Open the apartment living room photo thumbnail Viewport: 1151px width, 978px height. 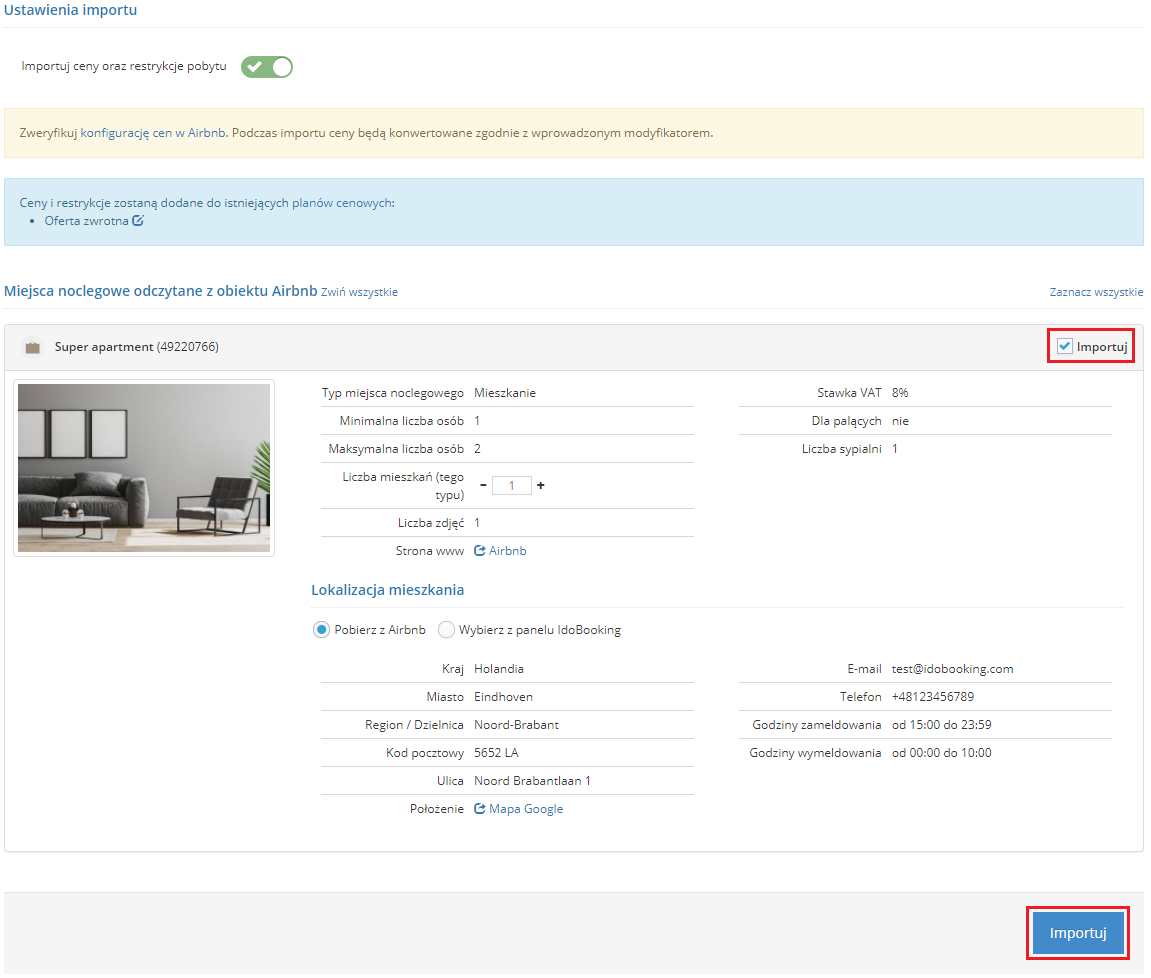click(144, 468)
